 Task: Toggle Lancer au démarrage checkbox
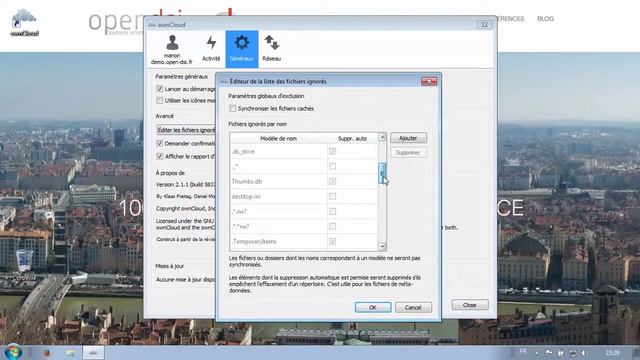pyautogui.click(x=160, y=89)
